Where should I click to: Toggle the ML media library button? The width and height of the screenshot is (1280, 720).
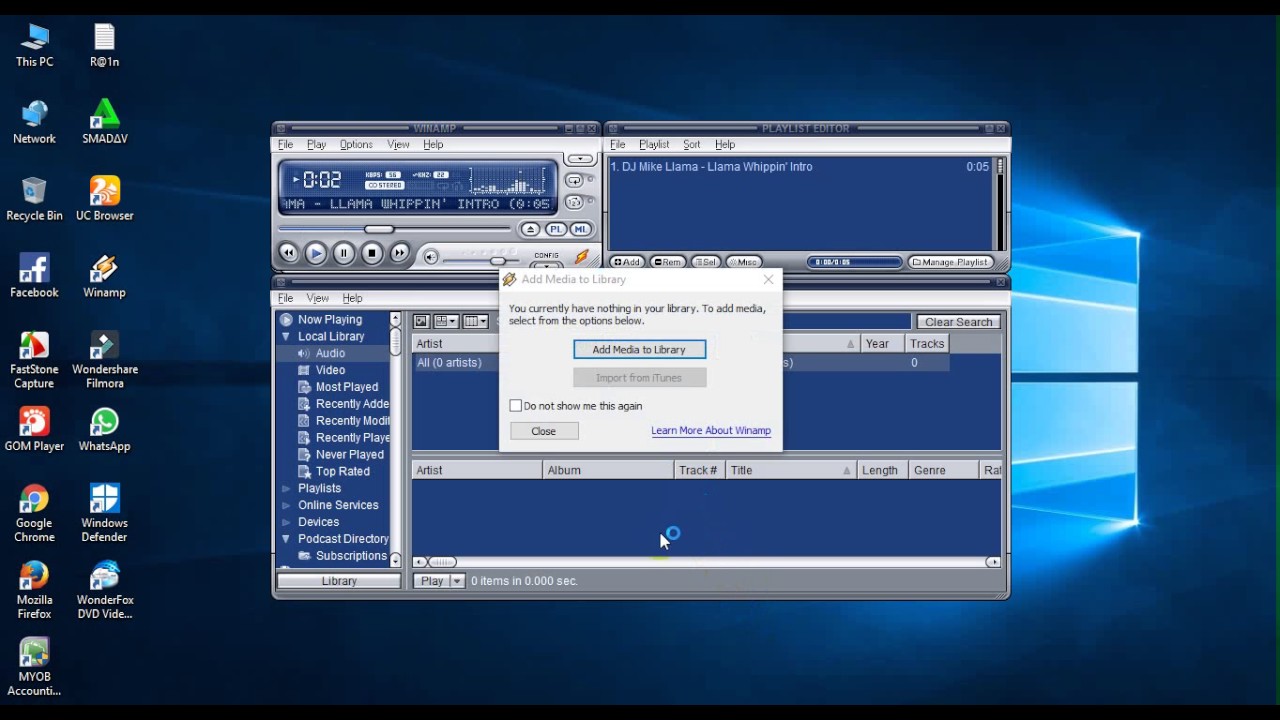pyautogui.click(x=580, y=230)
